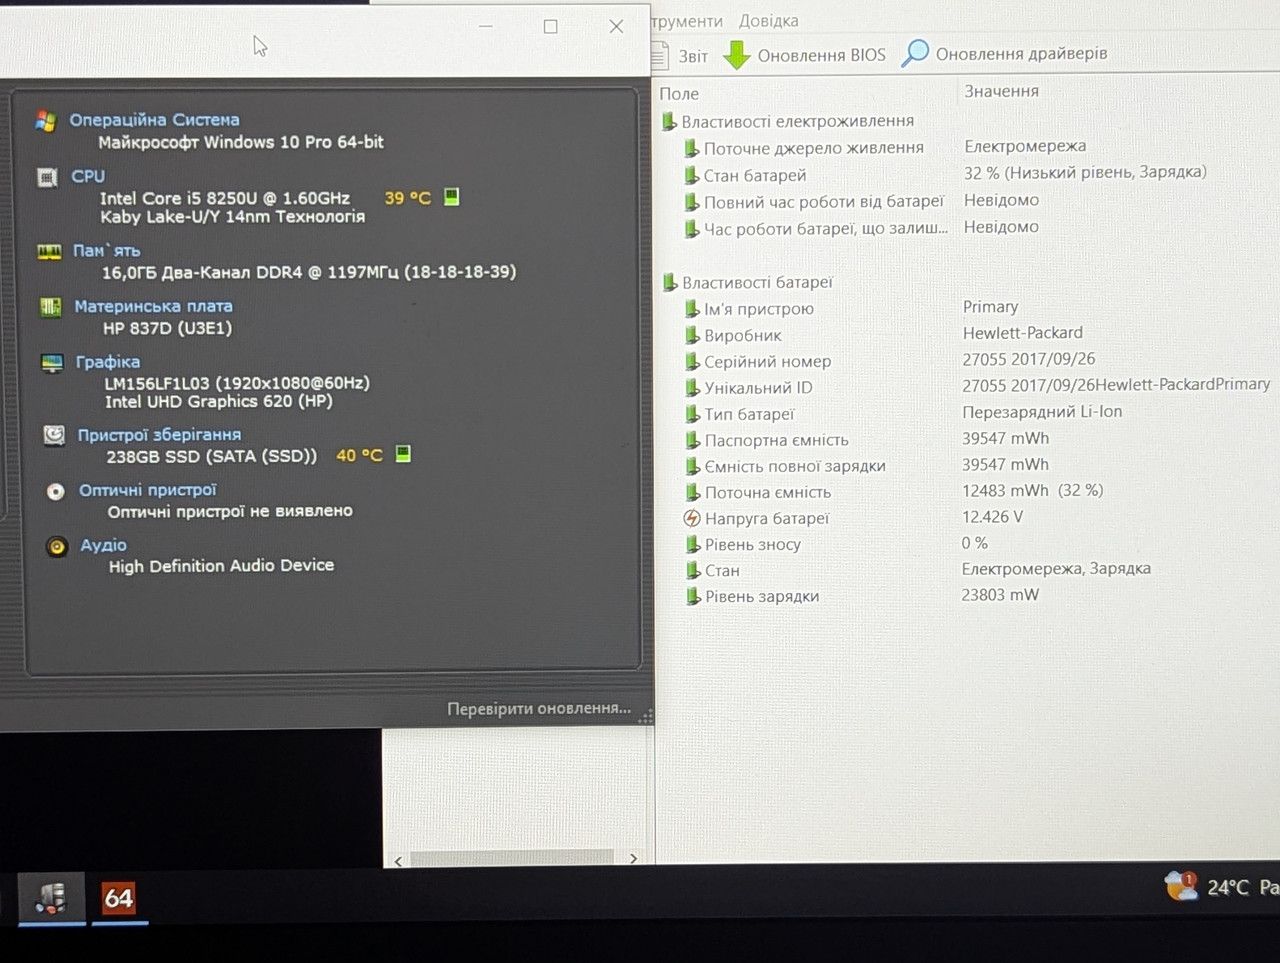The image size is (1280, 963).
Task: Click the Windows logo icon beside Операційна Система
Action: click(45, 121)
